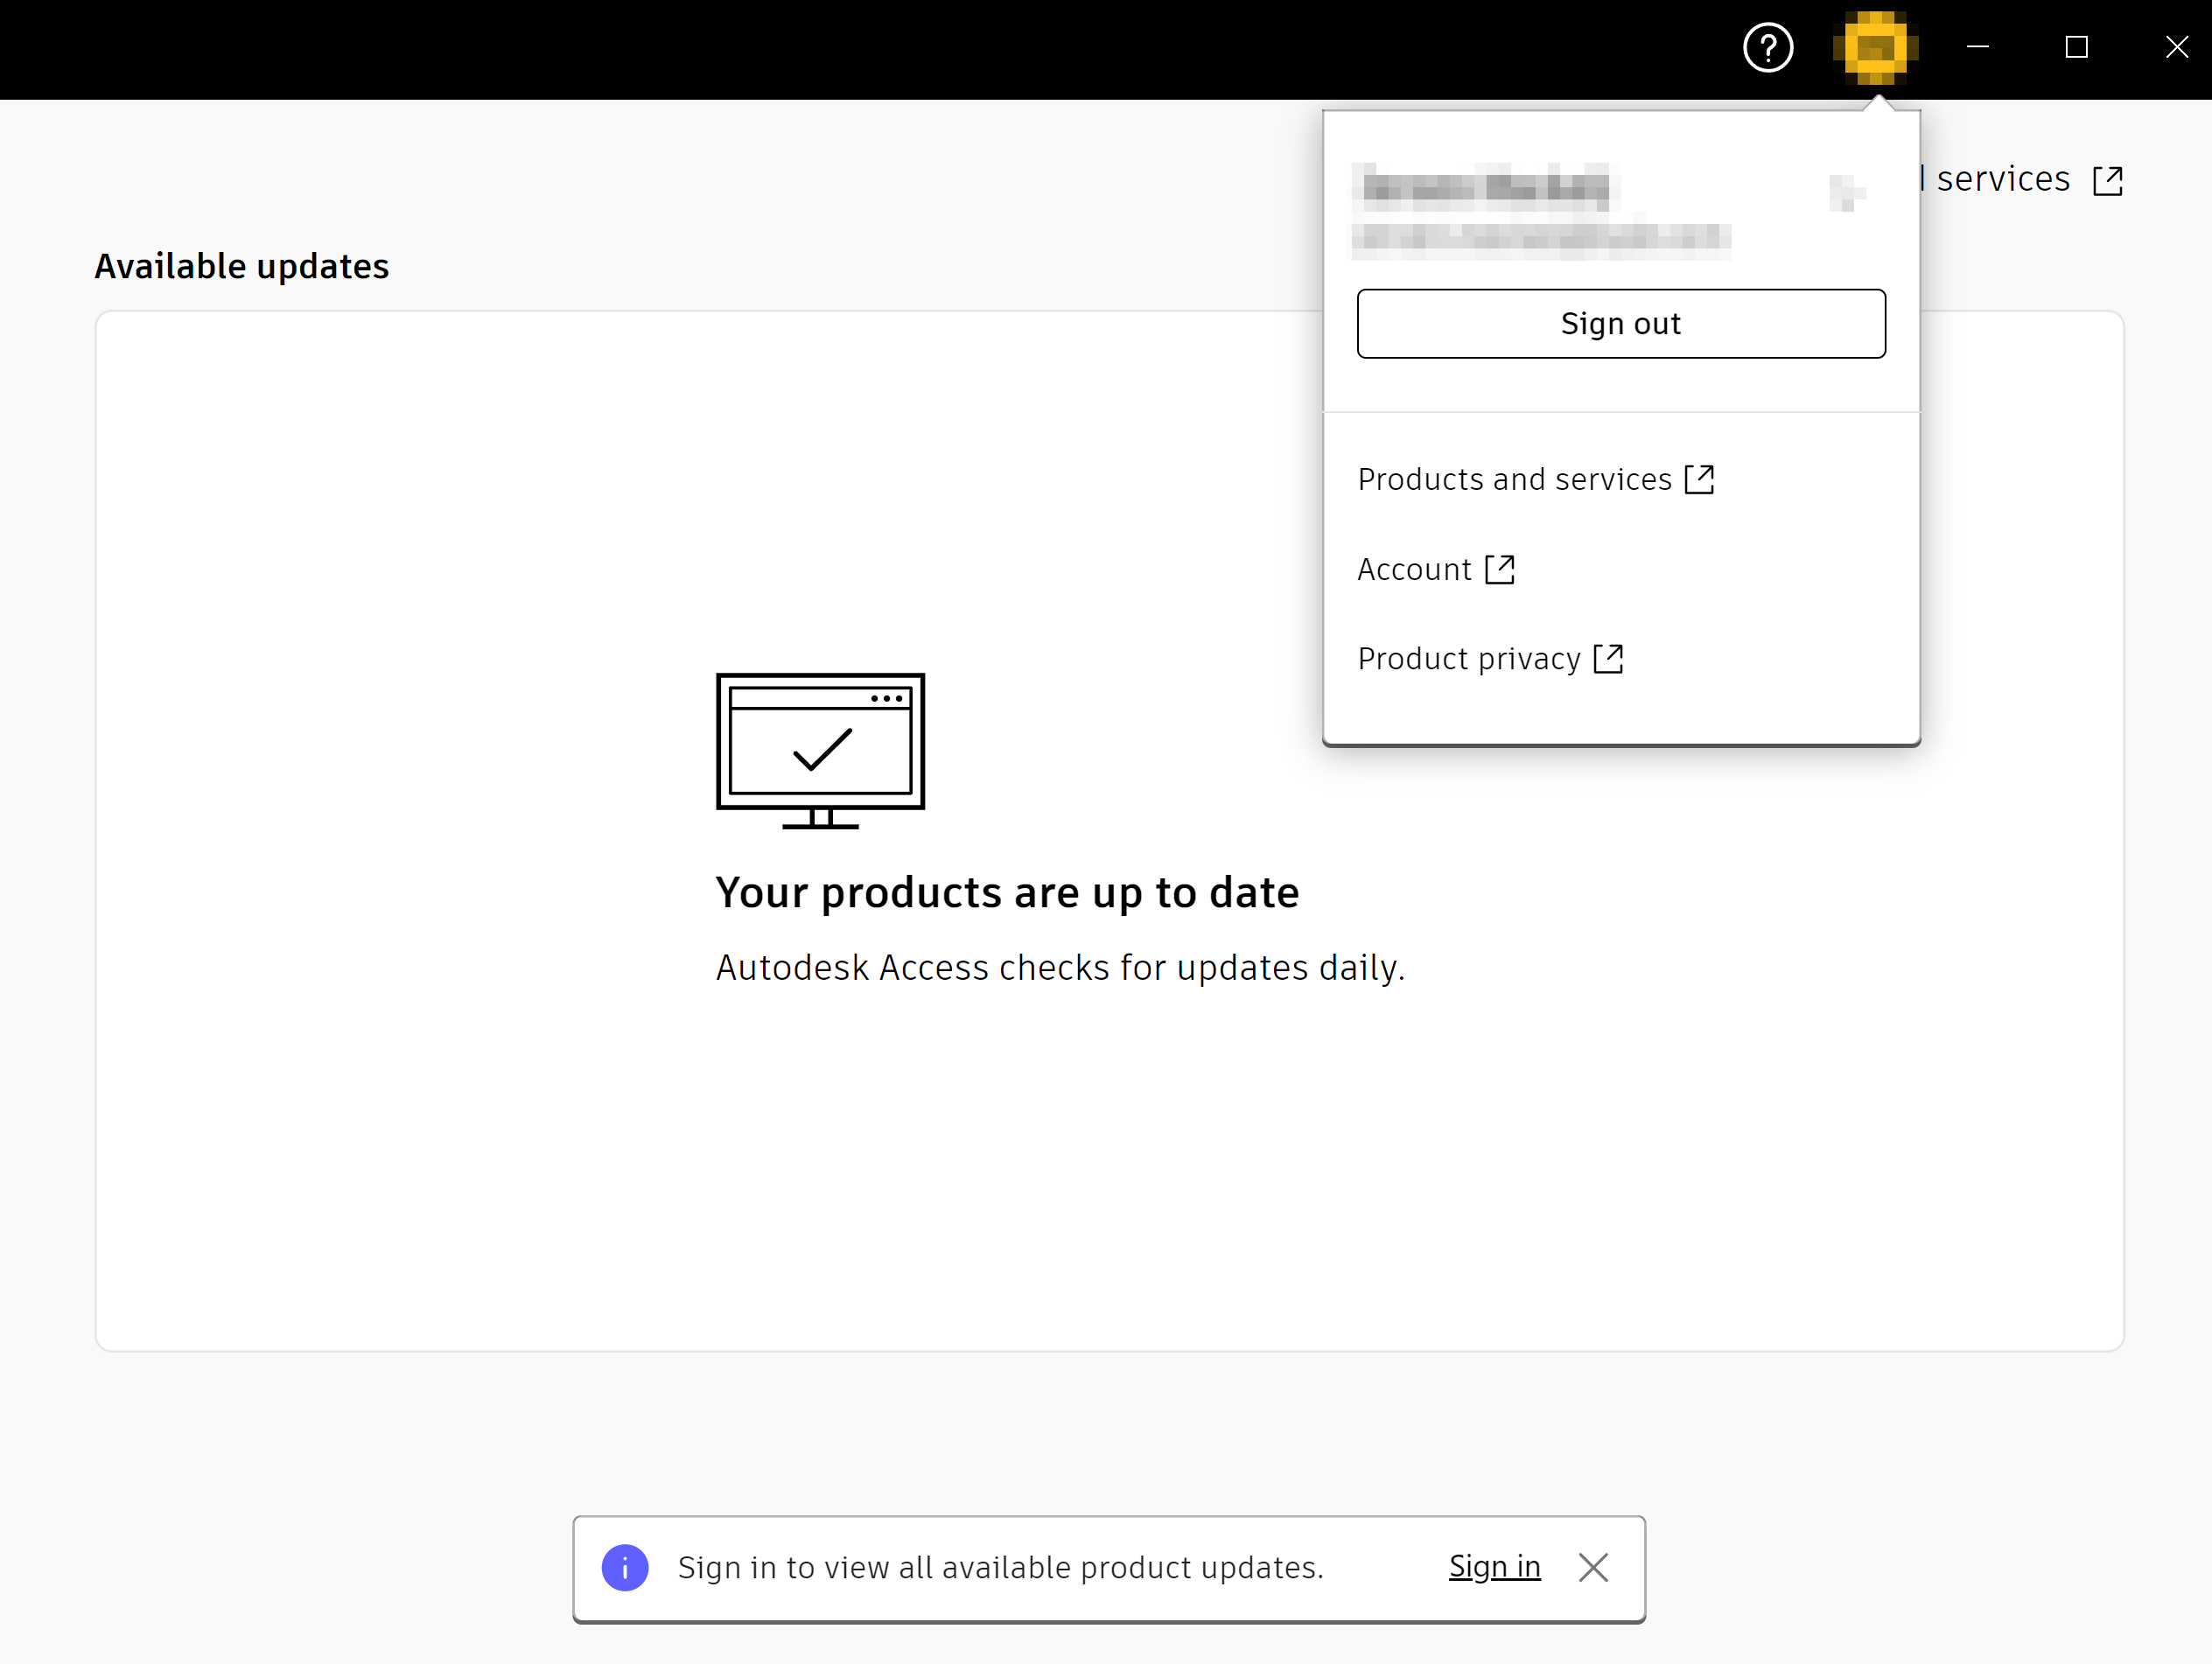Click the external link icon beside header services
This screenshot has height=1664, width=2212.
[2107, 180]
